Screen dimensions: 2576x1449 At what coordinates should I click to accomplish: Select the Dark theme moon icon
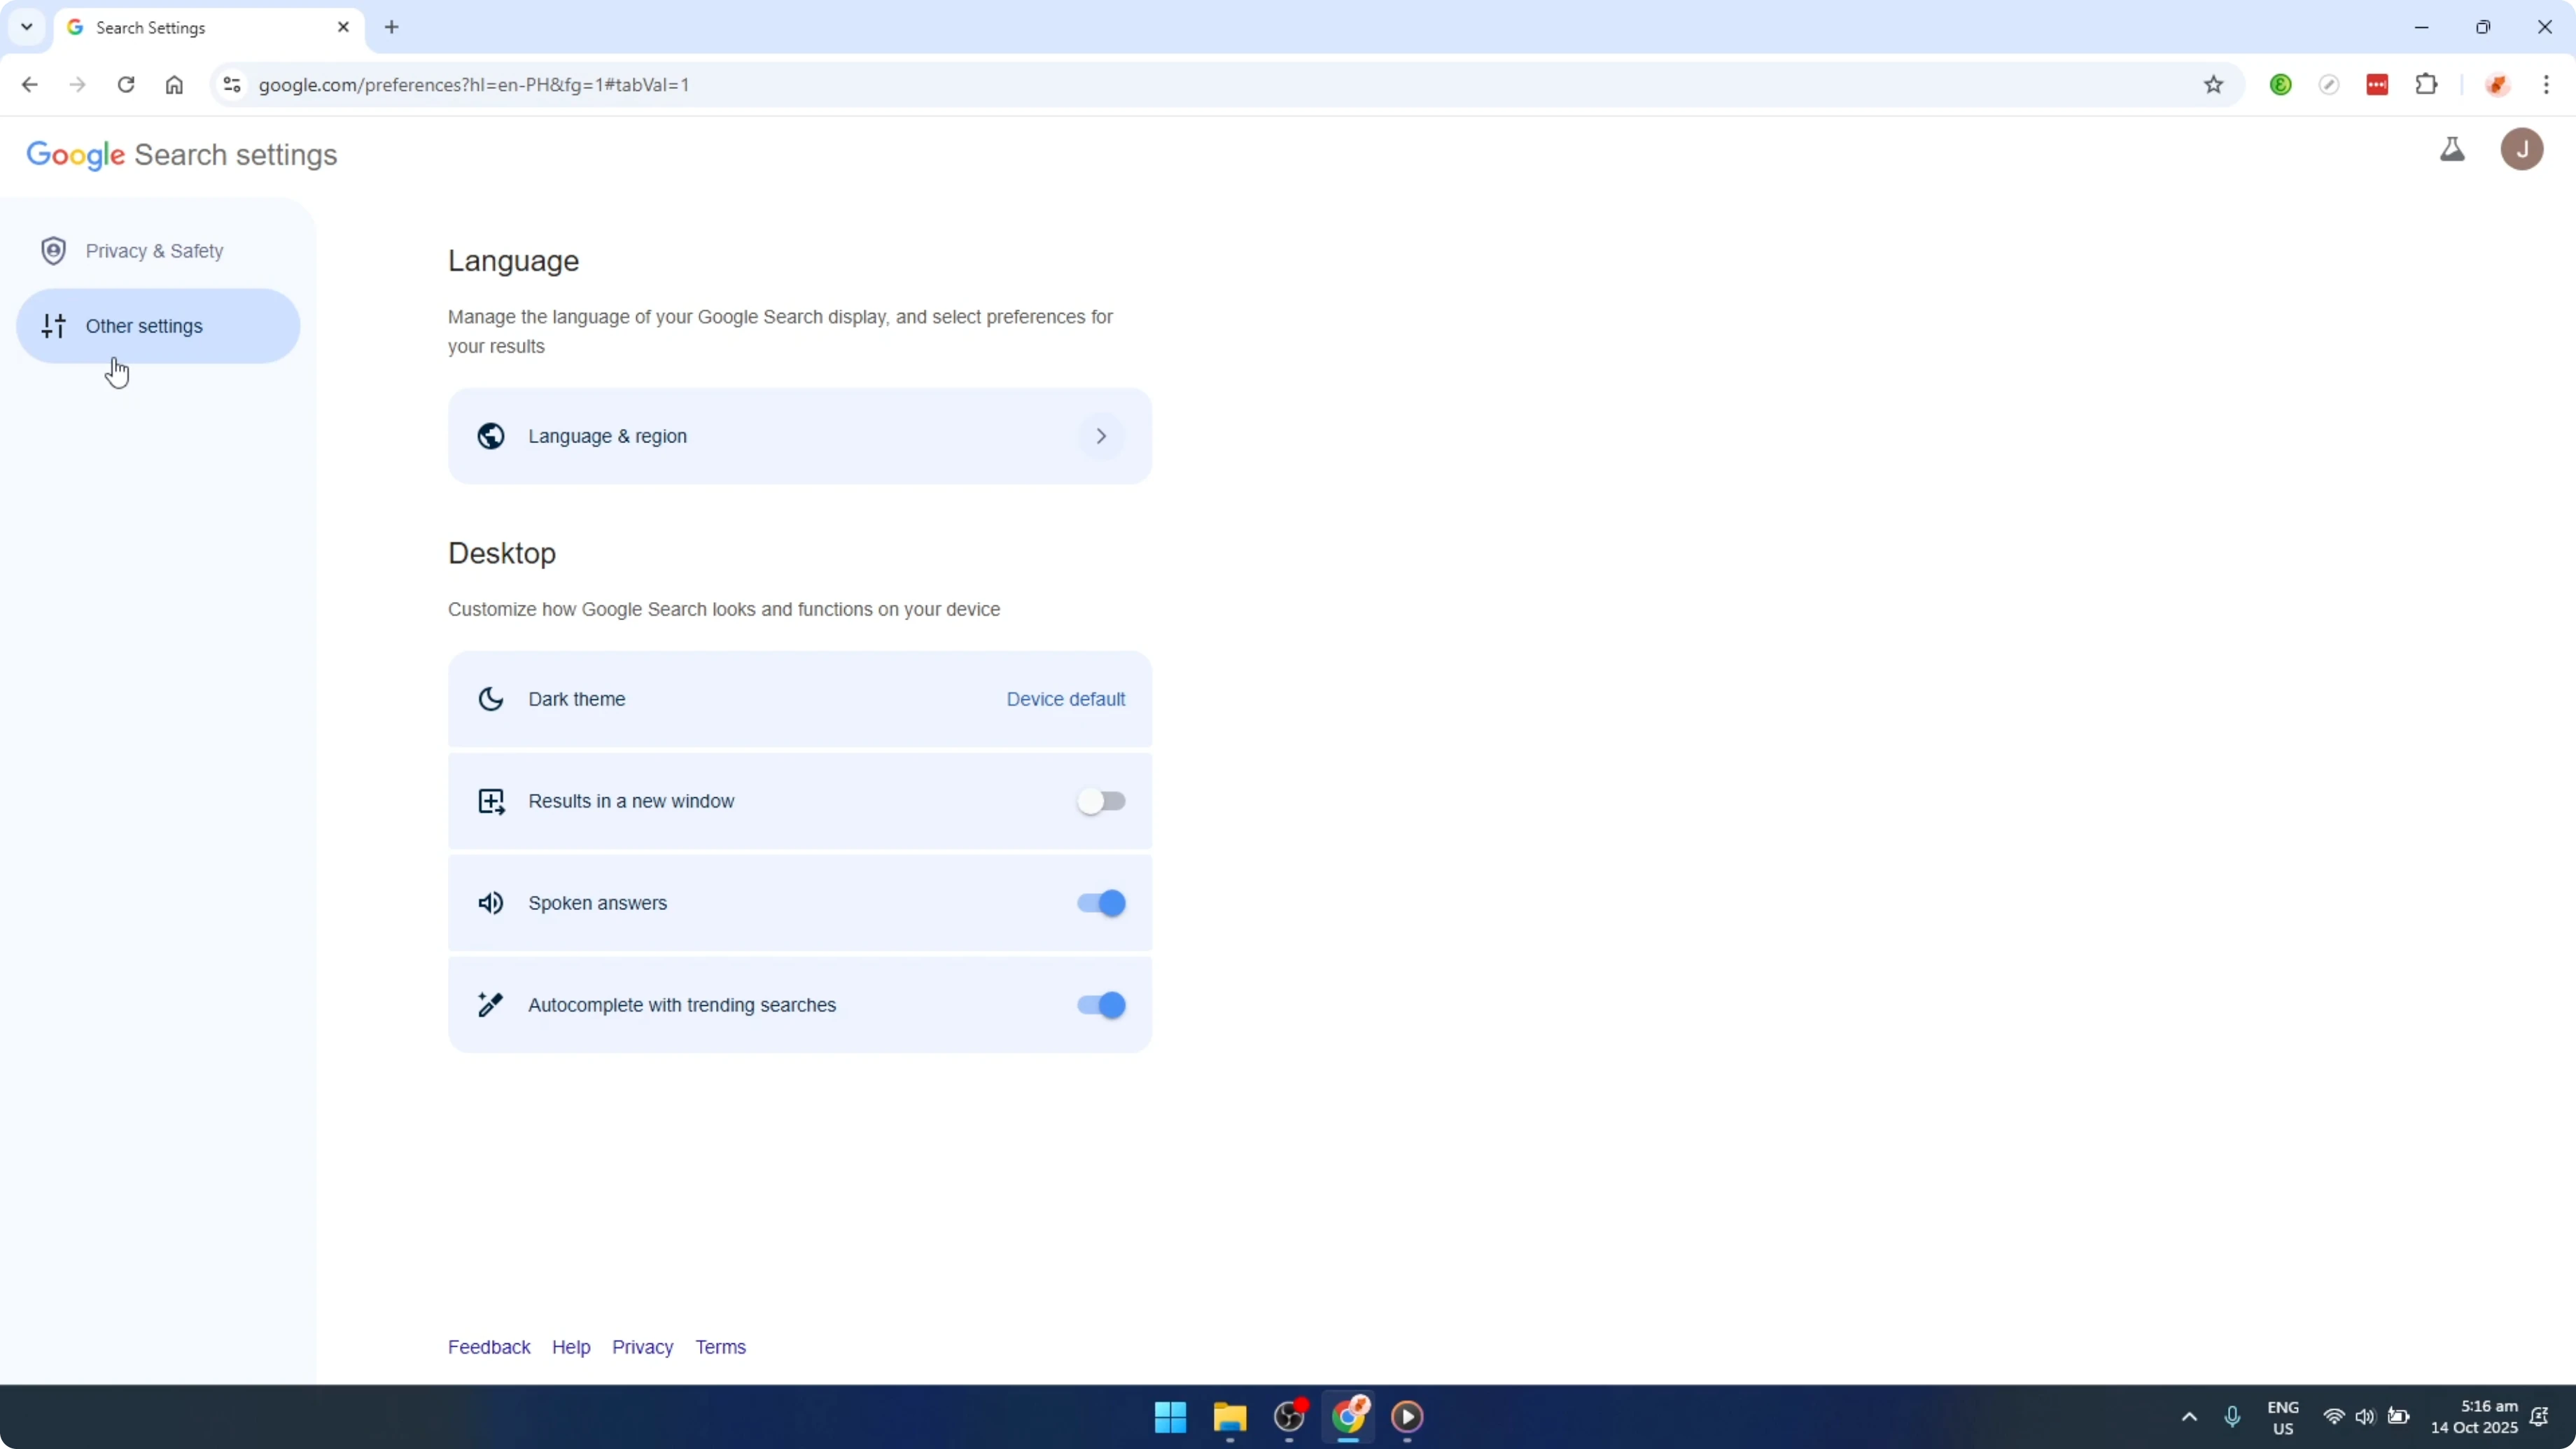tap(490, 699)
